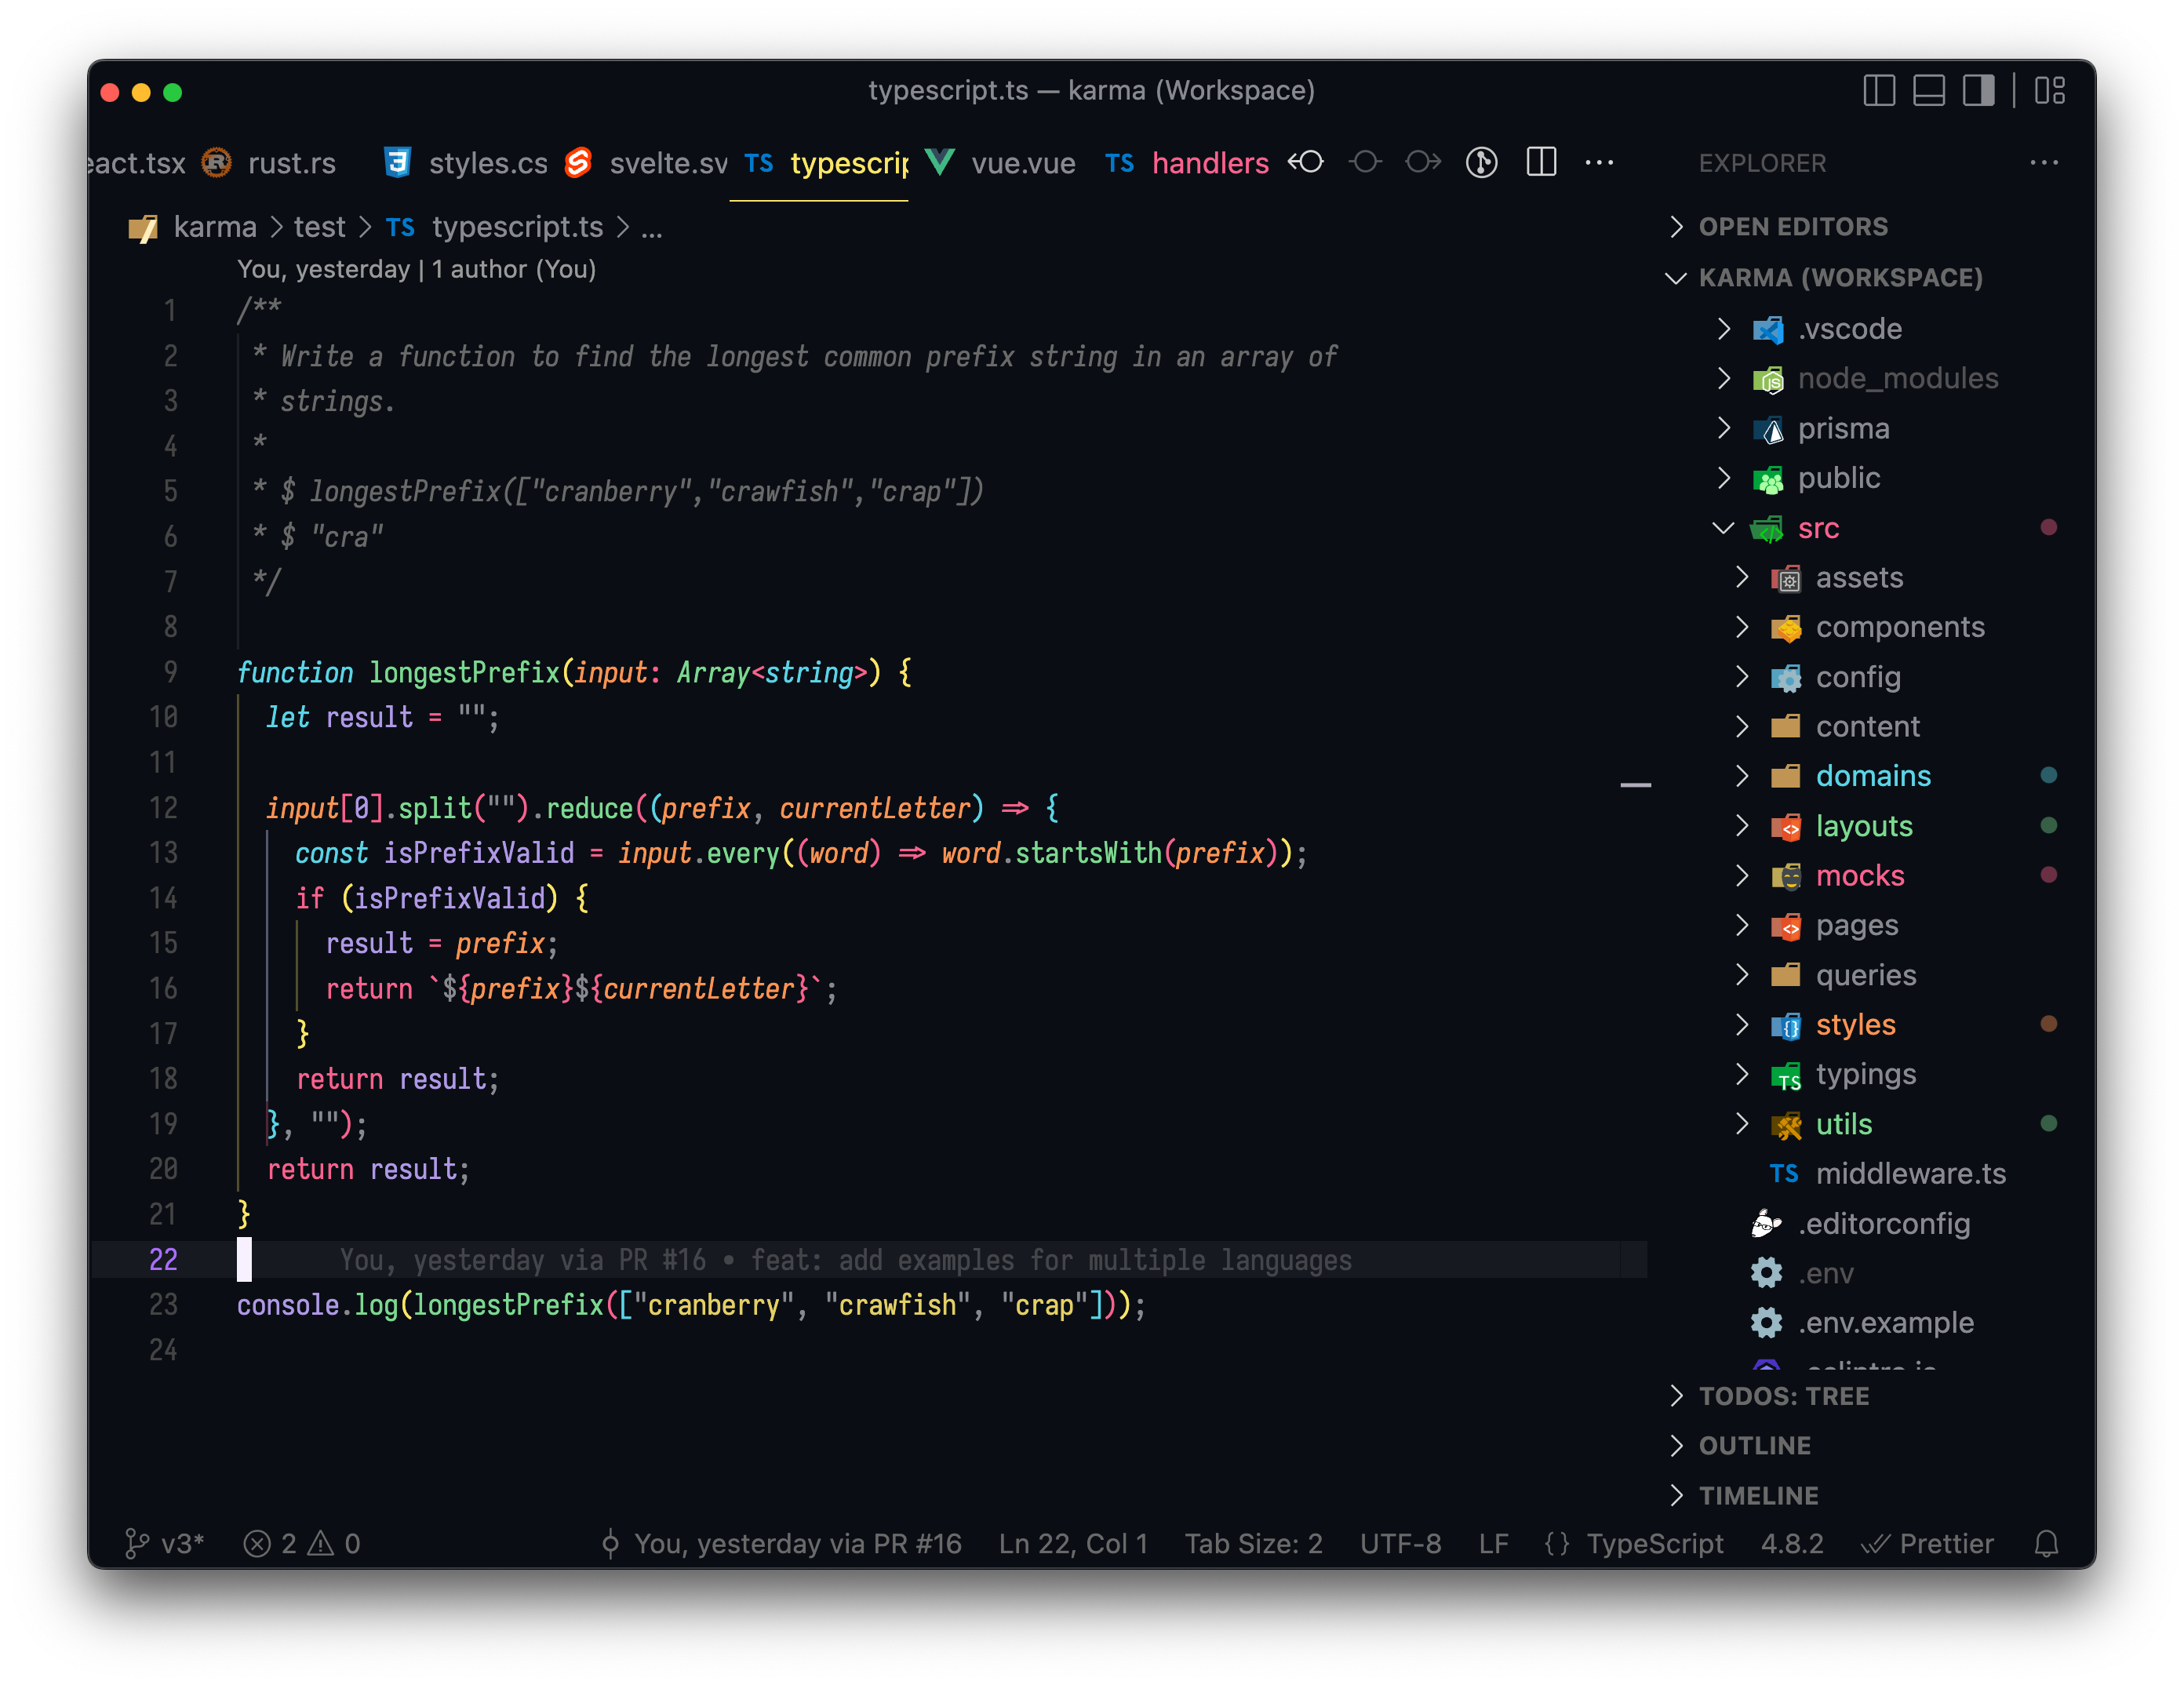The height and width of the screenshot is (1685, 2184).
Task: Click the errors and warnings indicator
Action: [301, 1543]
